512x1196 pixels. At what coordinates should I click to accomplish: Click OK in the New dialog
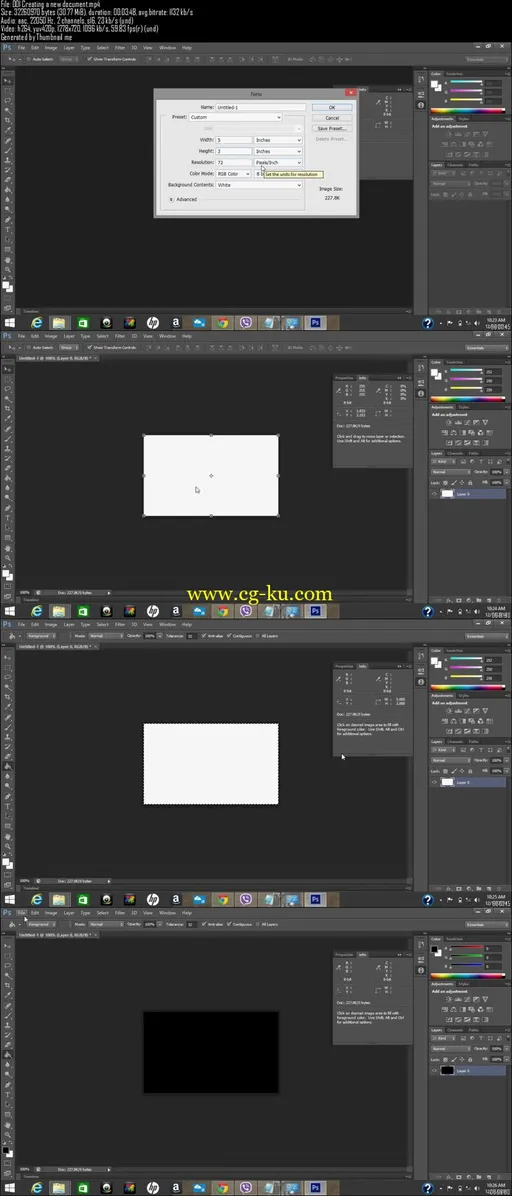pyautogui.click(x=332, y=108)
